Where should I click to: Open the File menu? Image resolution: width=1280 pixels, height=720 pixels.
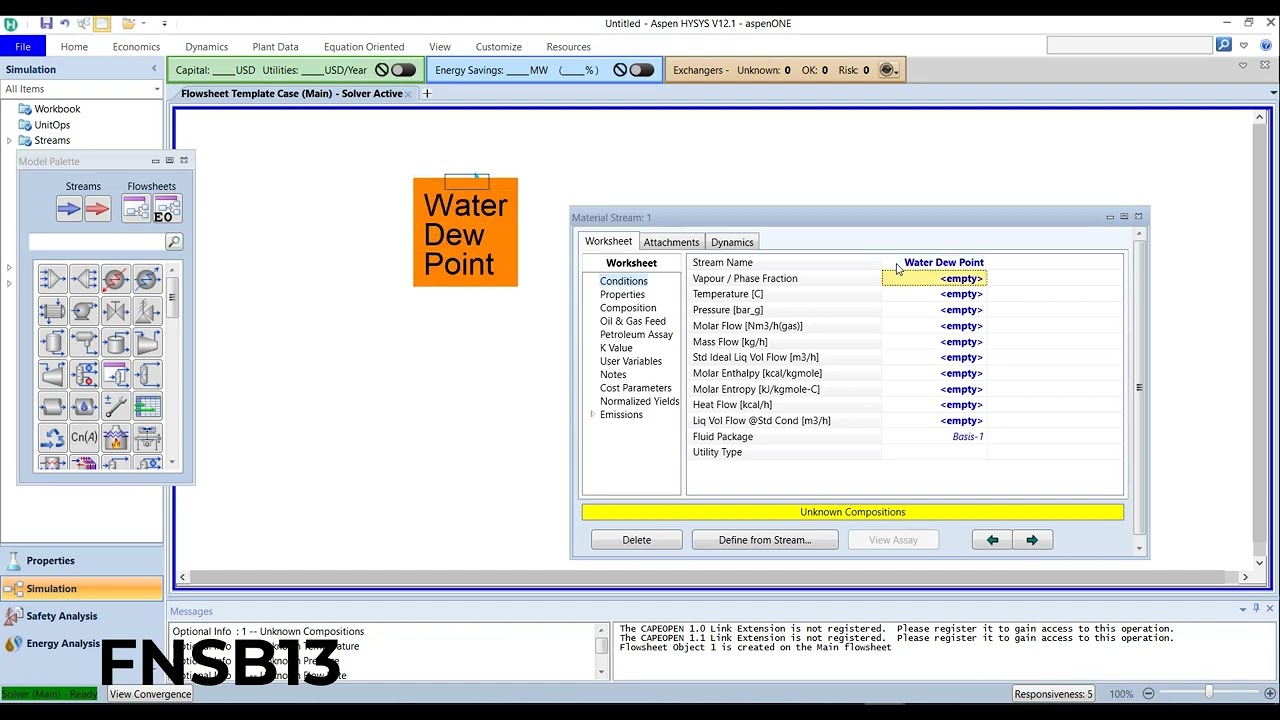click(x=23, y=46)
